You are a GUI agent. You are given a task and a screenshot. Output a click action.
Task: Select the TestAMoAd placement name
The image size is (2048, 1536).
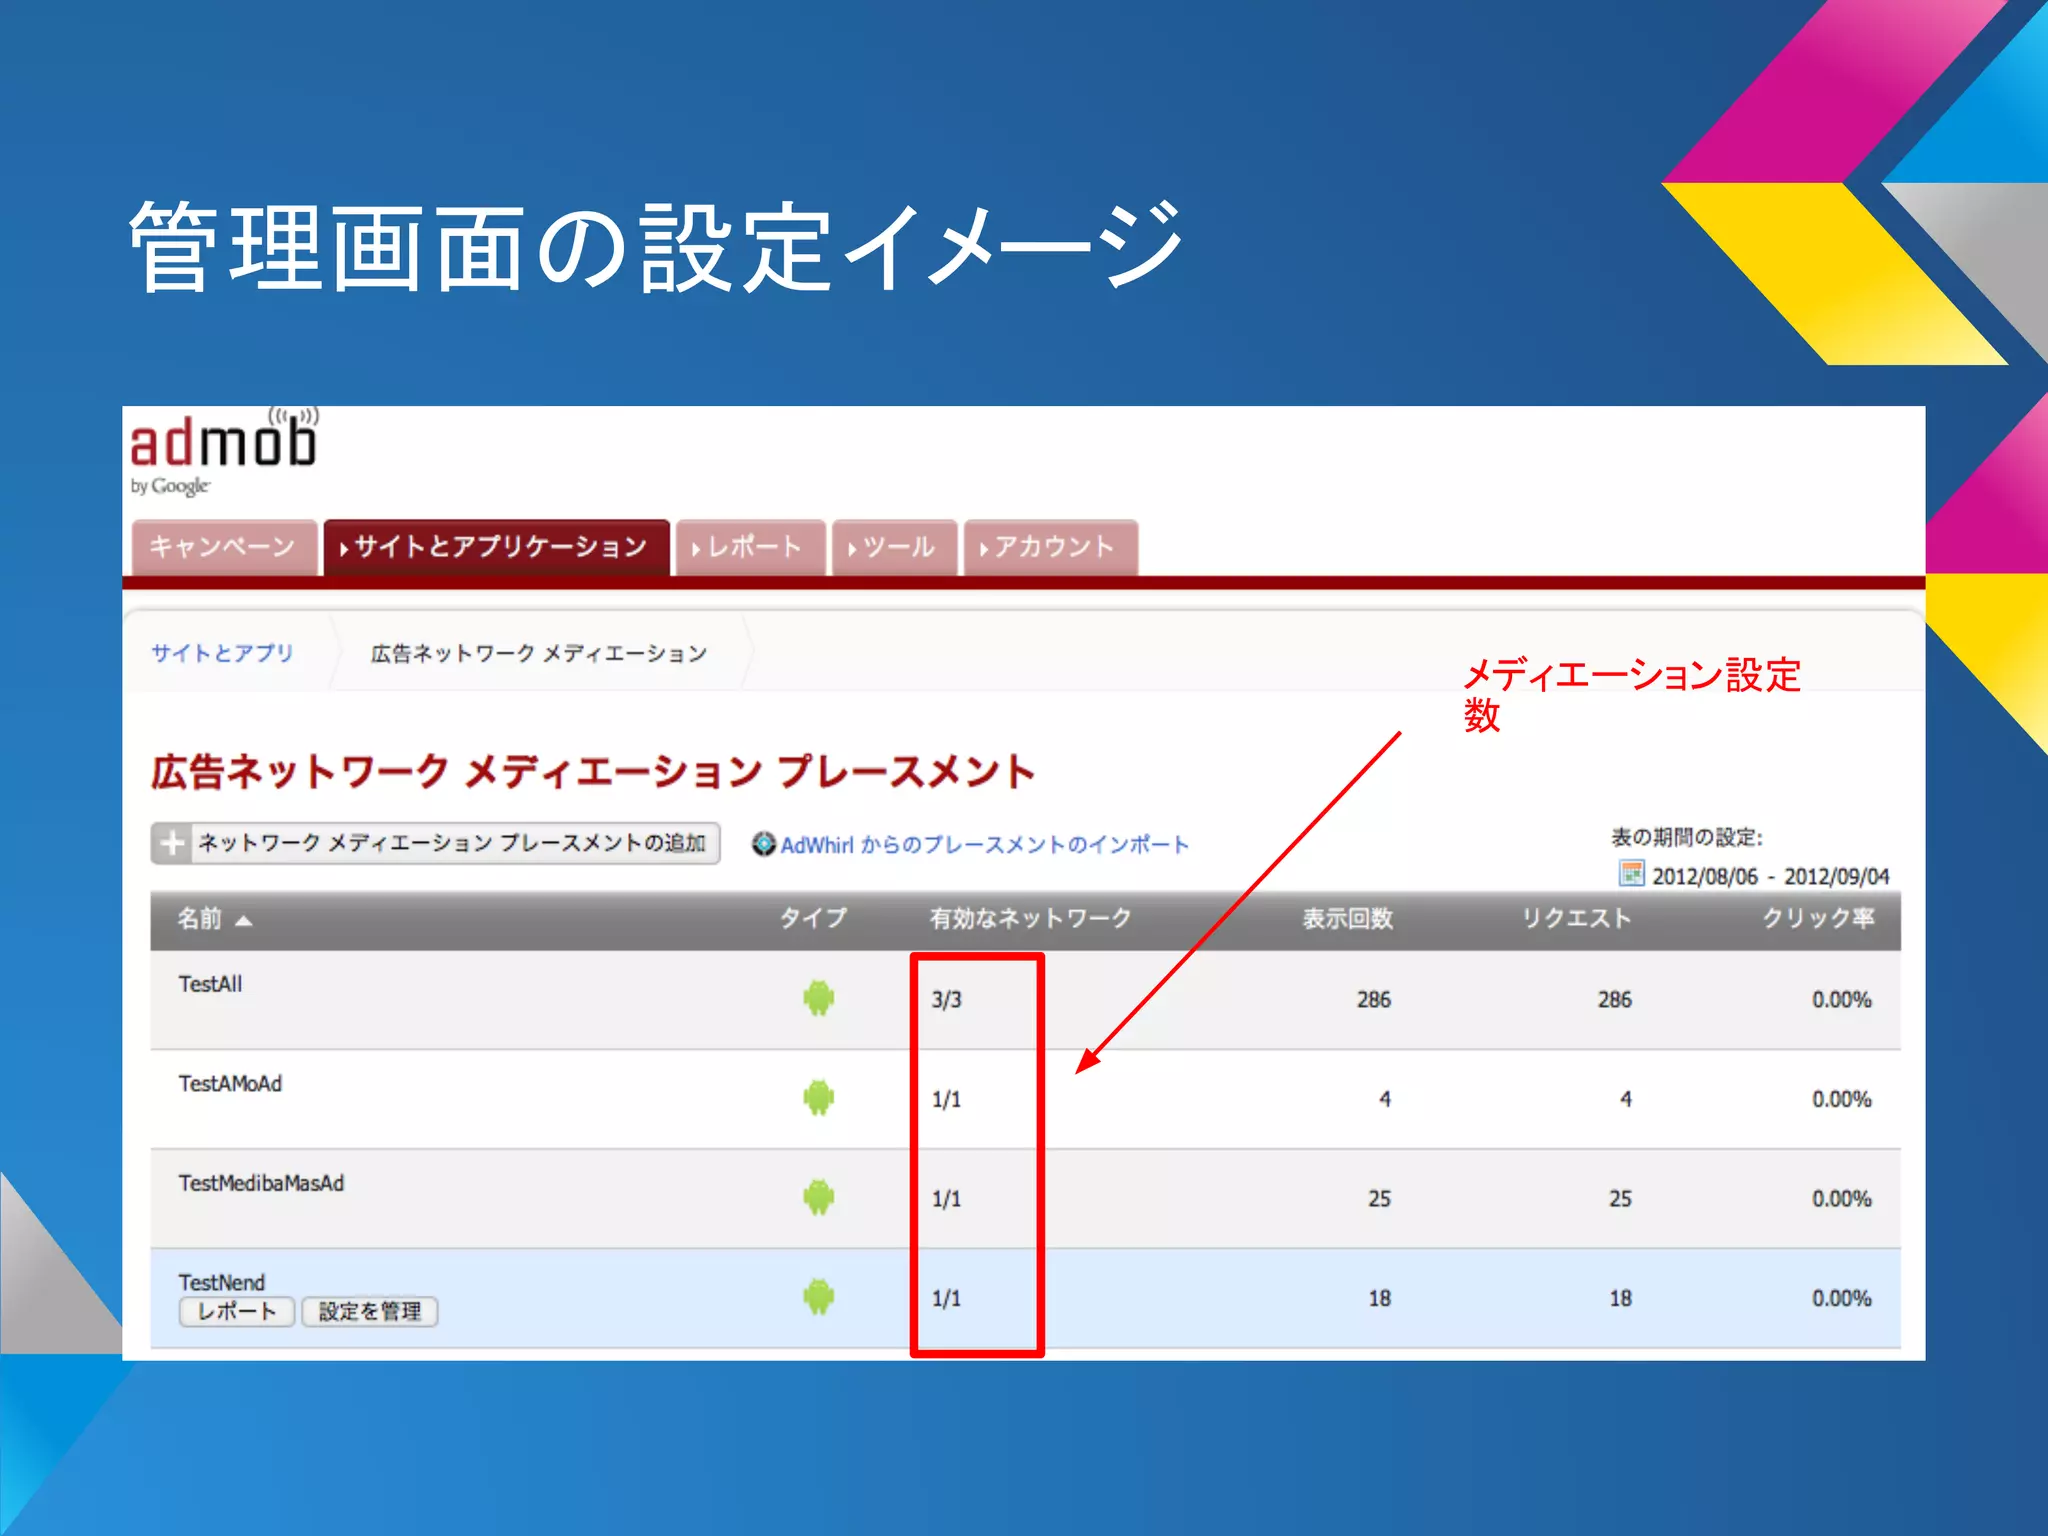click(230, 1084)
